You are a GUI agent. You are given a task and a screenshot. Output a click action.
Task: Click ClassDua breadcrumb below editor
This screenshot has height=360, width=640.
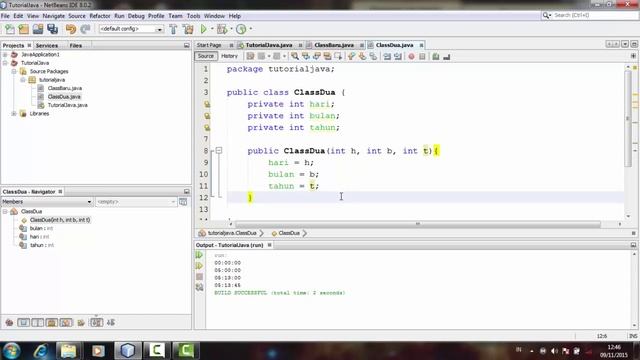pyautogui.click(x=289, y=233)
